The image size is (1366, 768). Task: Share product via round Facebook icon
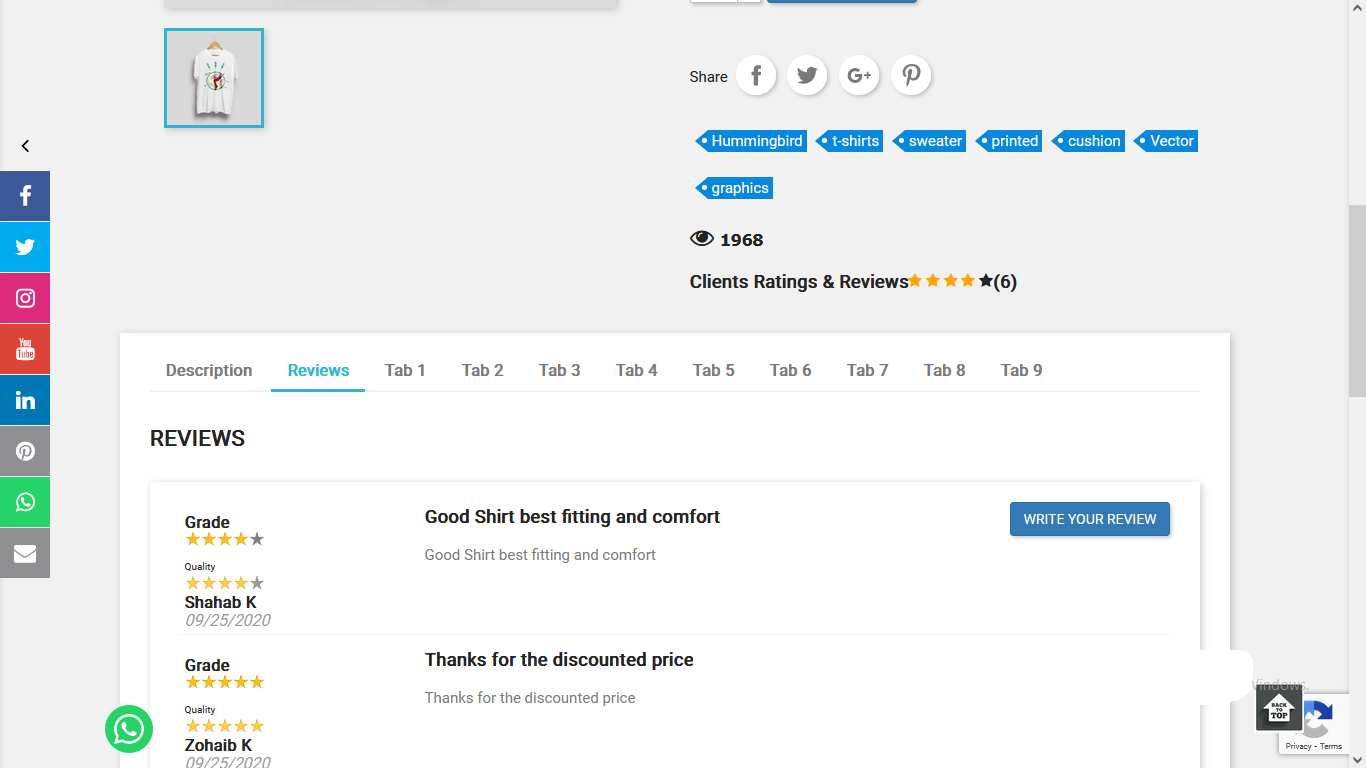click(756, 76)
